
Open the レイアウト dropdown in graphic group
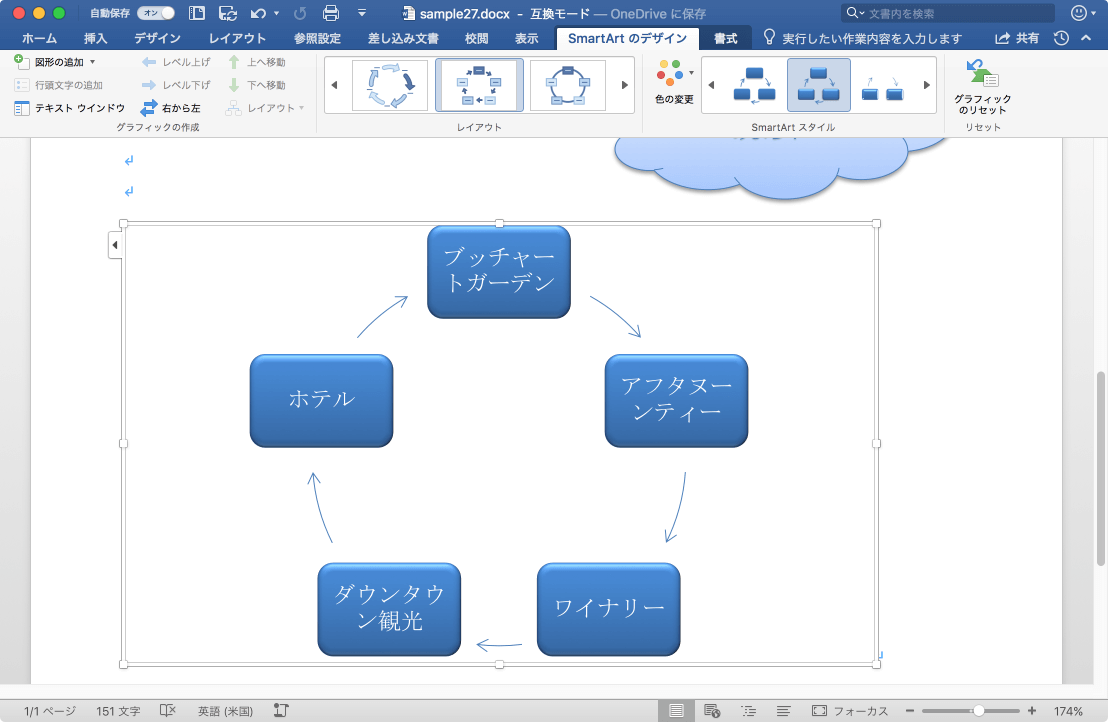[265, 108]
